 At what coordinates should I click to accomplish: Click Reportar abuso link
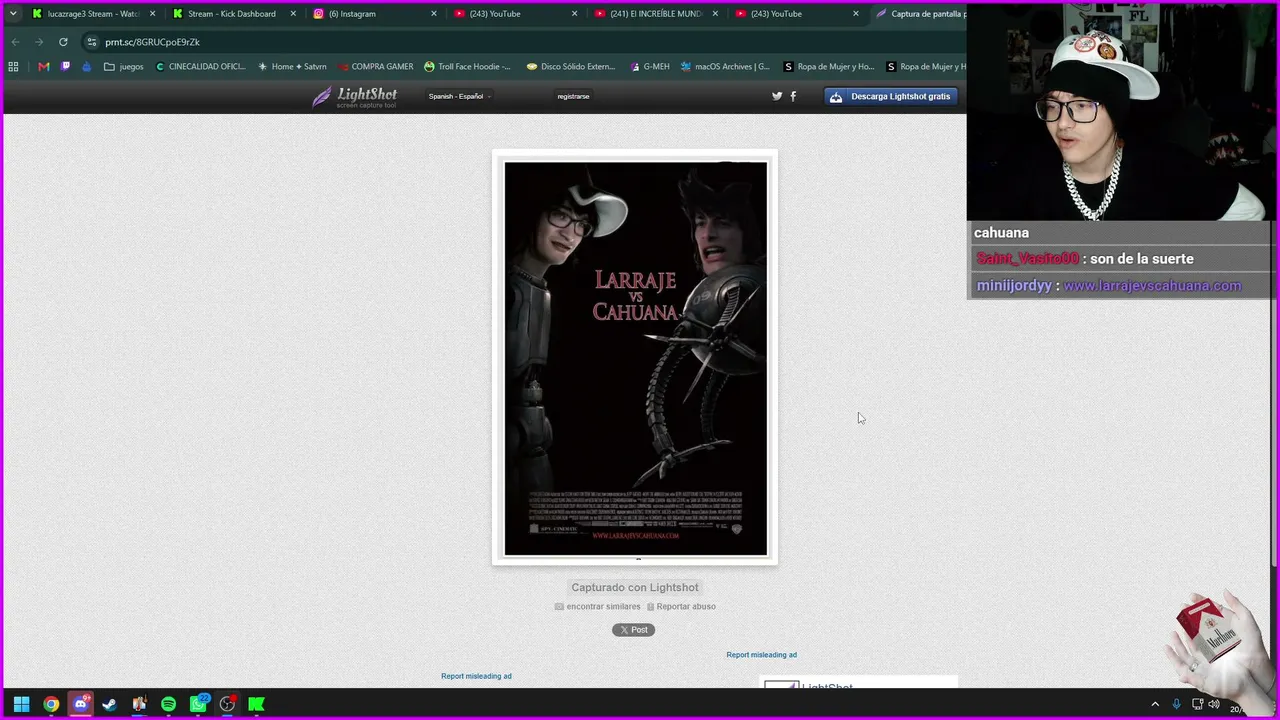click(x=681, y=607)
